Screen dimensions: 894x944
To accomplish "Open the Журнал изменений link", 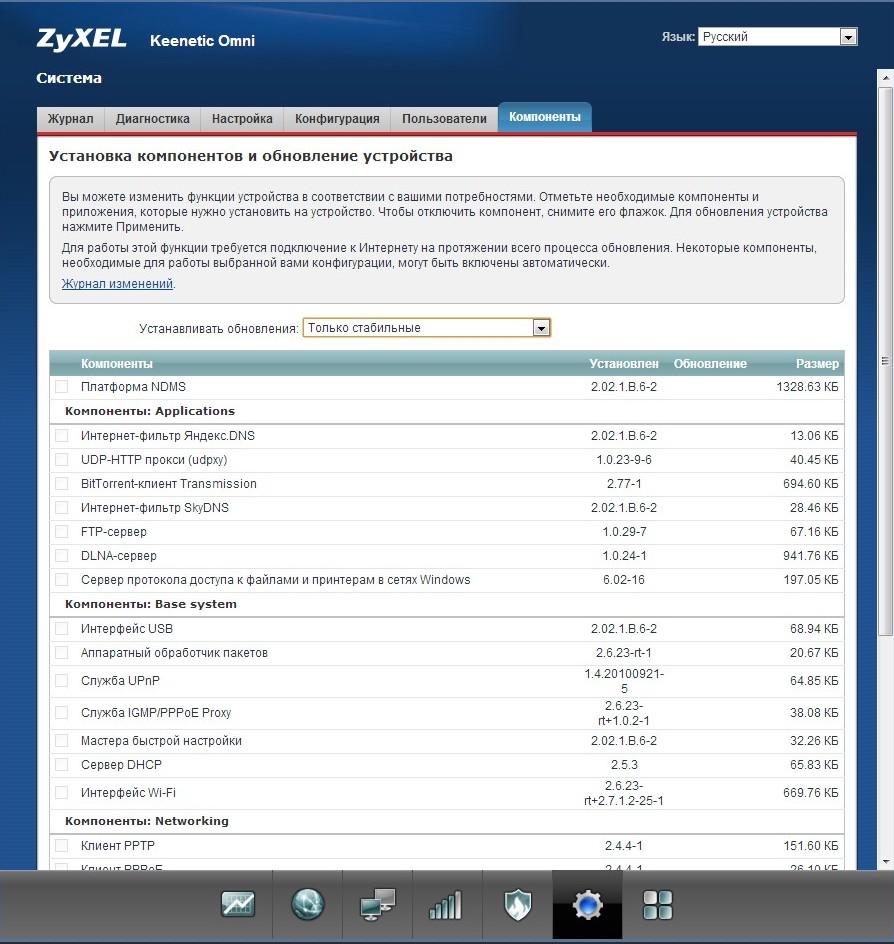I will (117, 284).
